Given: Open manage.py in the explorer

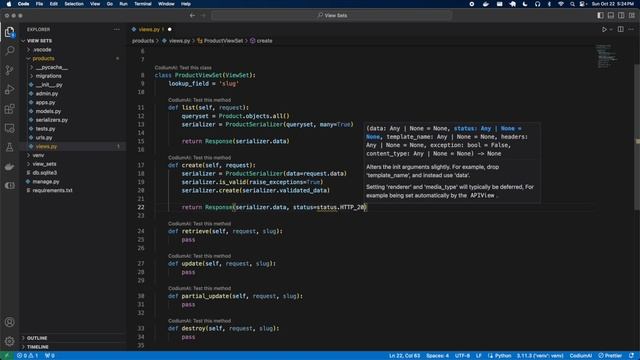Looking at the screenshot, I should pos(73,182).
